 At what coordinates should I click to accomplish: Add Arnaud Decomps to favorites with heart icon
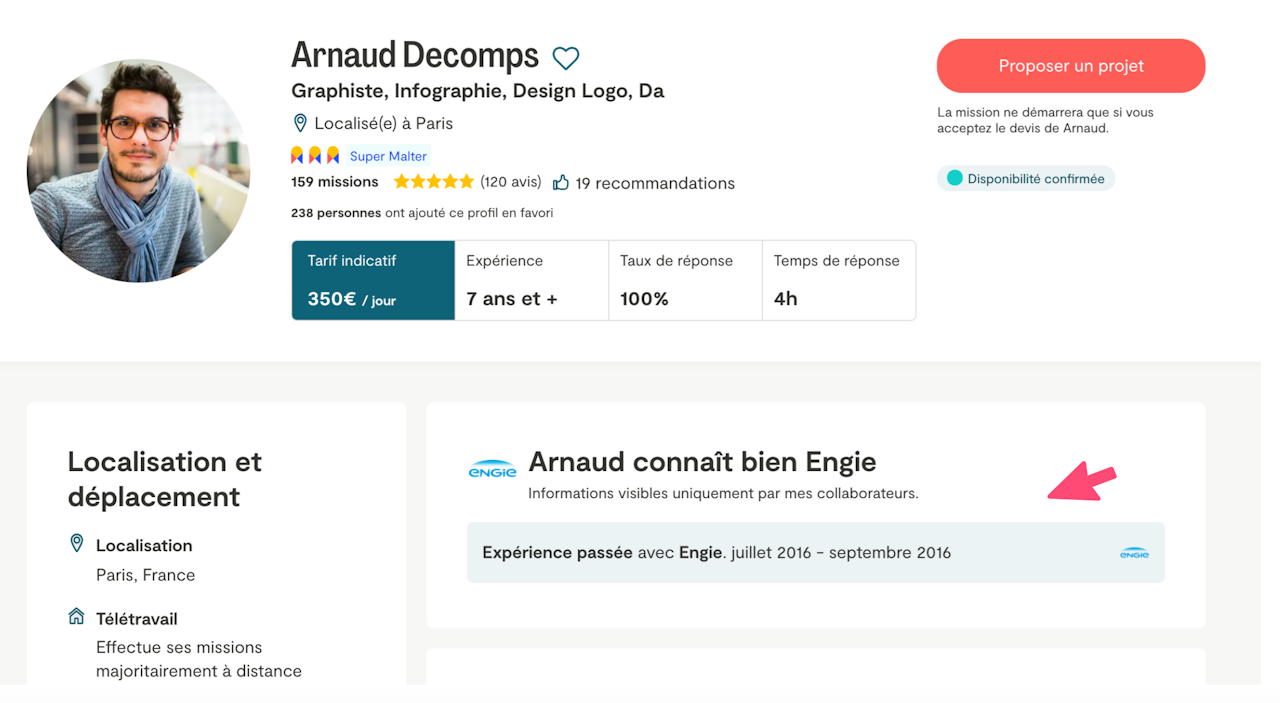(x=566, y=58)
